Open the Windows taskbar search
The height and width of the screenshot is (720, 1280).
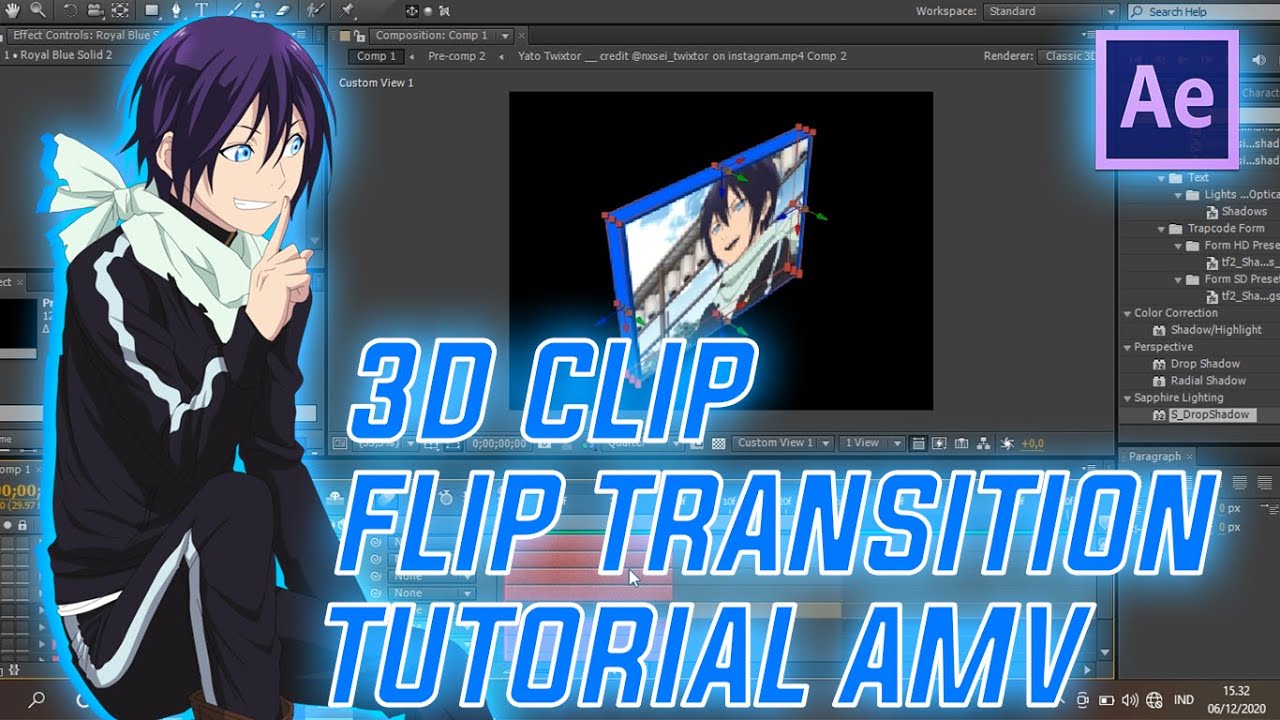pyautogui.click(x=35, y=699)
